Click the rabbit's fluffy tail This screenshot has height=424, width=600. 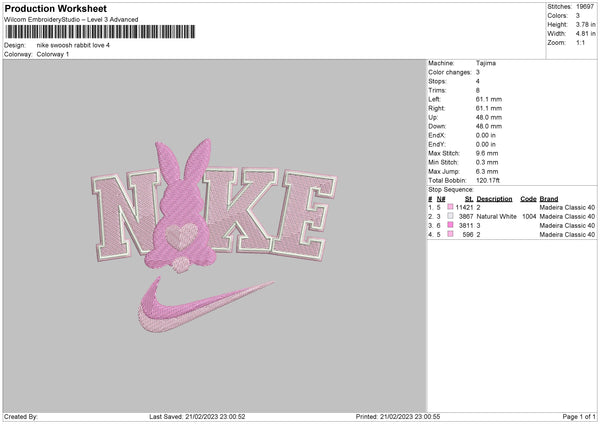coord(181,264)
